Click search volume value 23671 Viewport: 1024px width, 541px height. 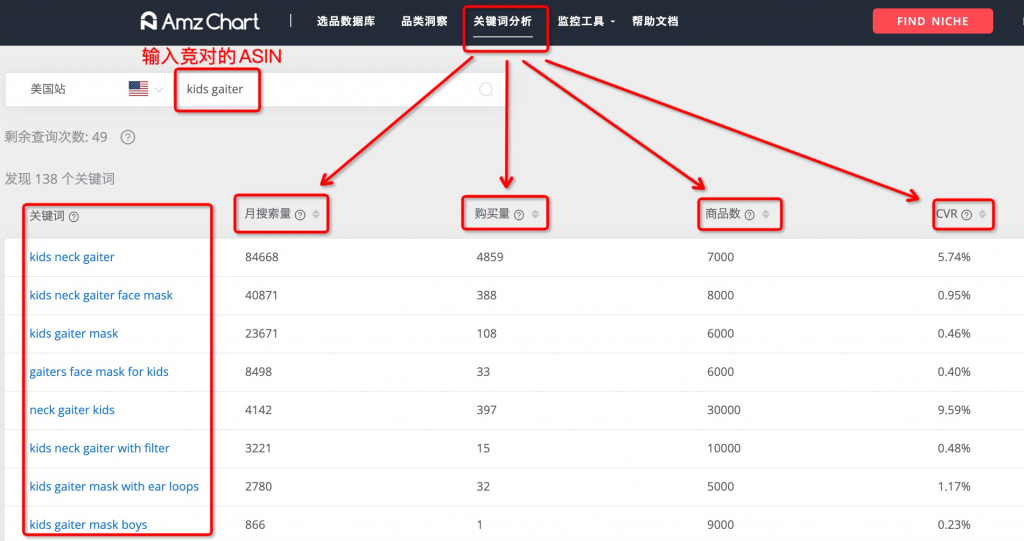coord(261,334)
